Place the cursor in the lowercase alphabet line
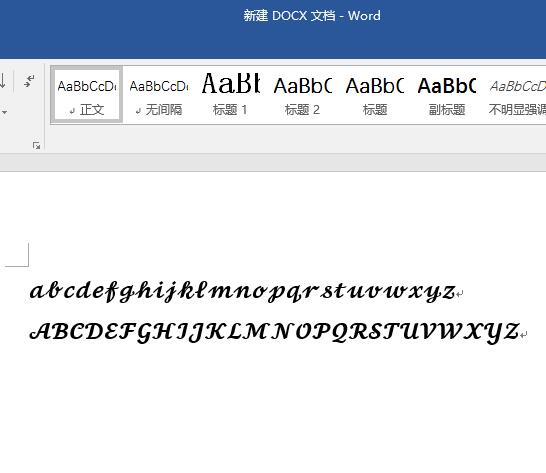This screenshot has width=546, height=473. tap(243, 291)
